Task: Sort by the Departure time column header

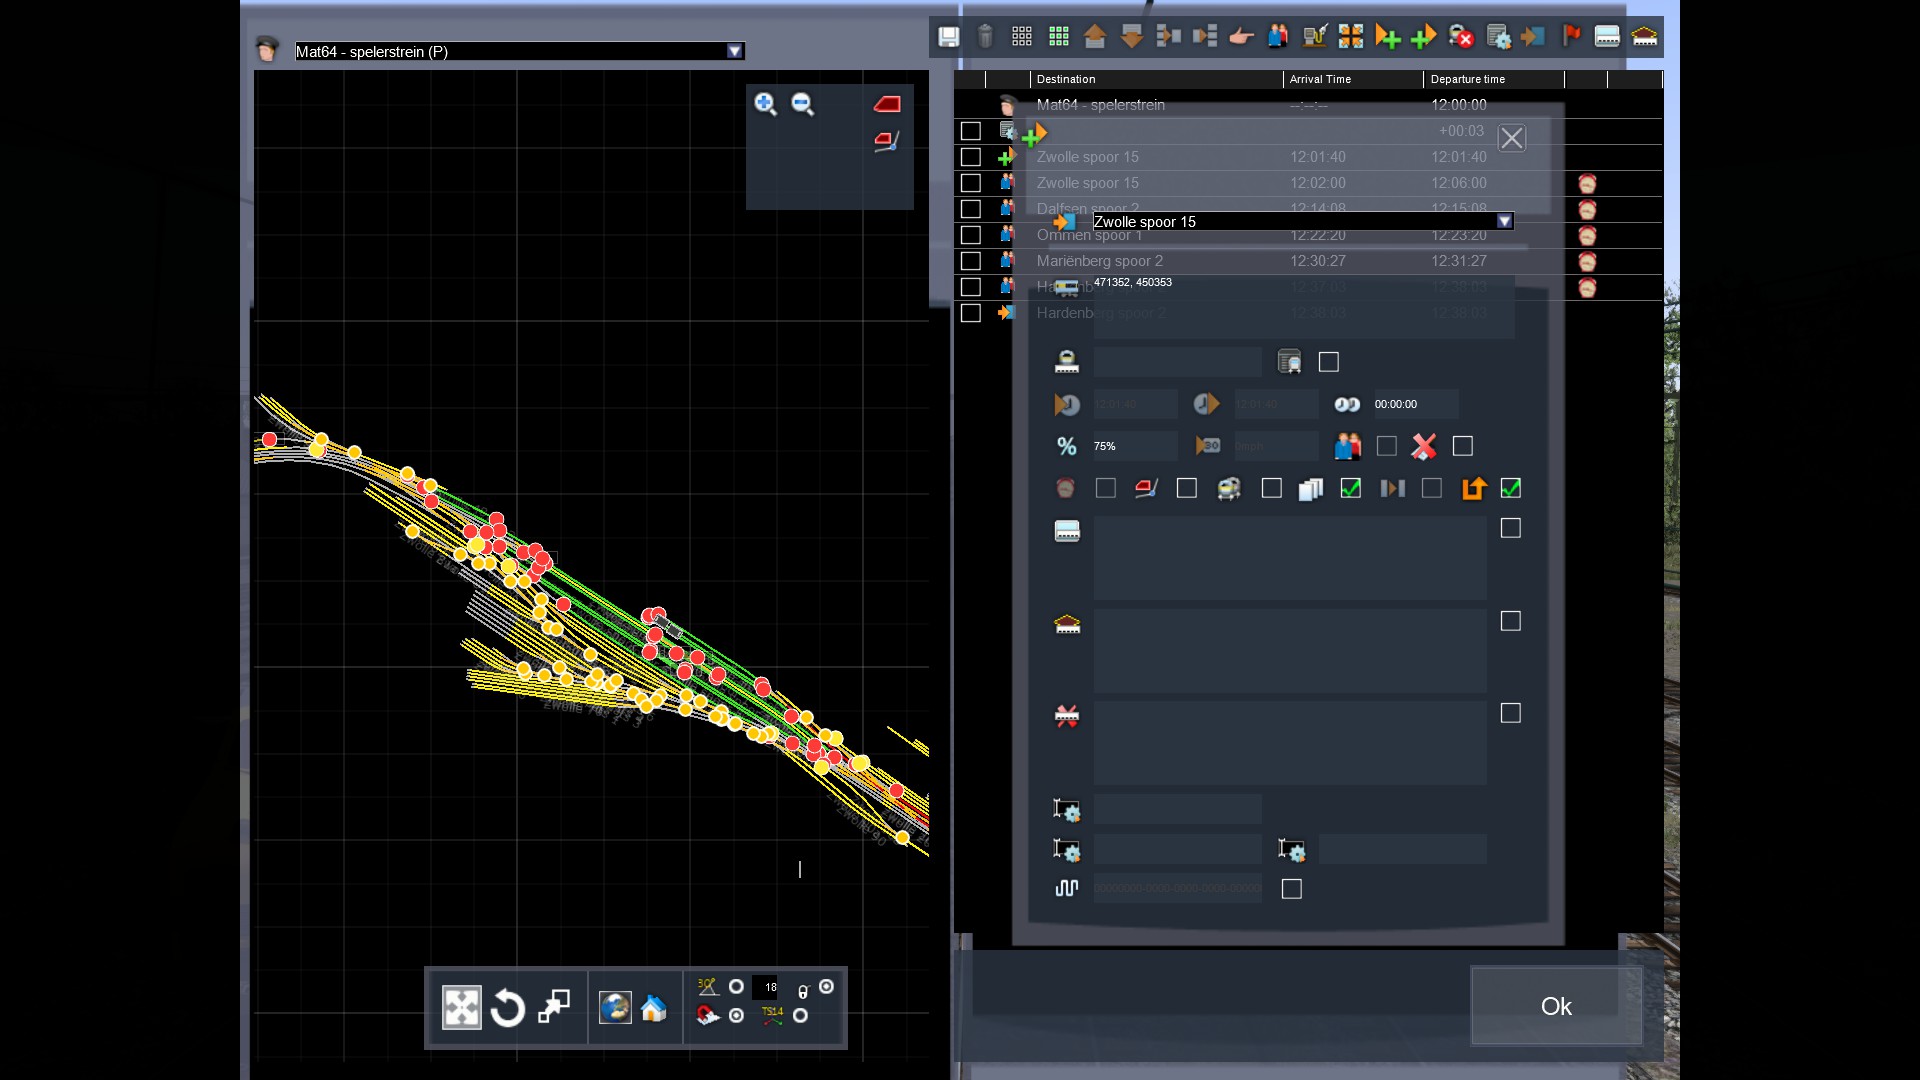Action: [x=1493, y=79]
